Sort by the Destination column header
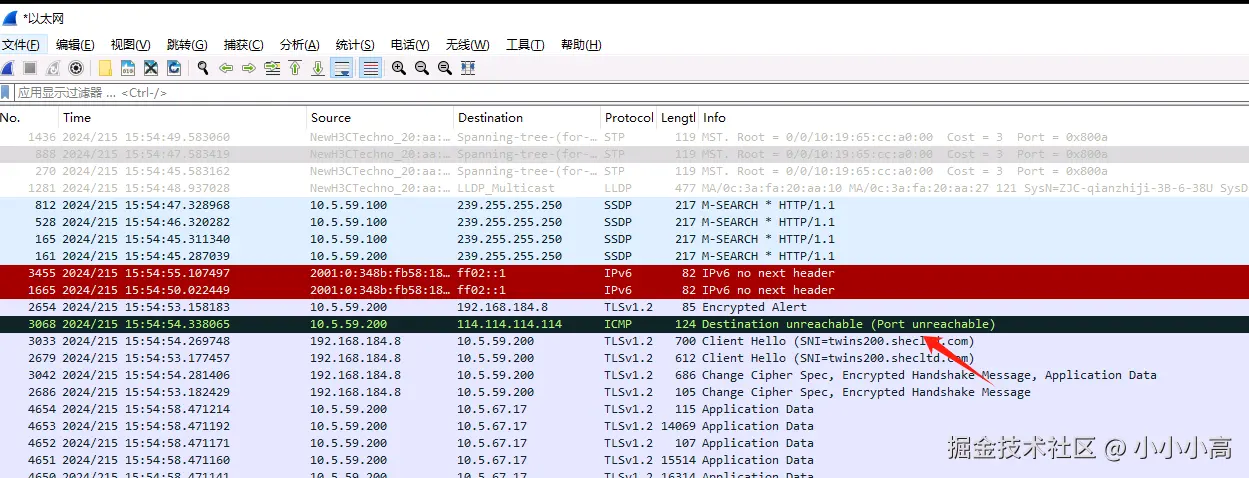 pos(527,118)
